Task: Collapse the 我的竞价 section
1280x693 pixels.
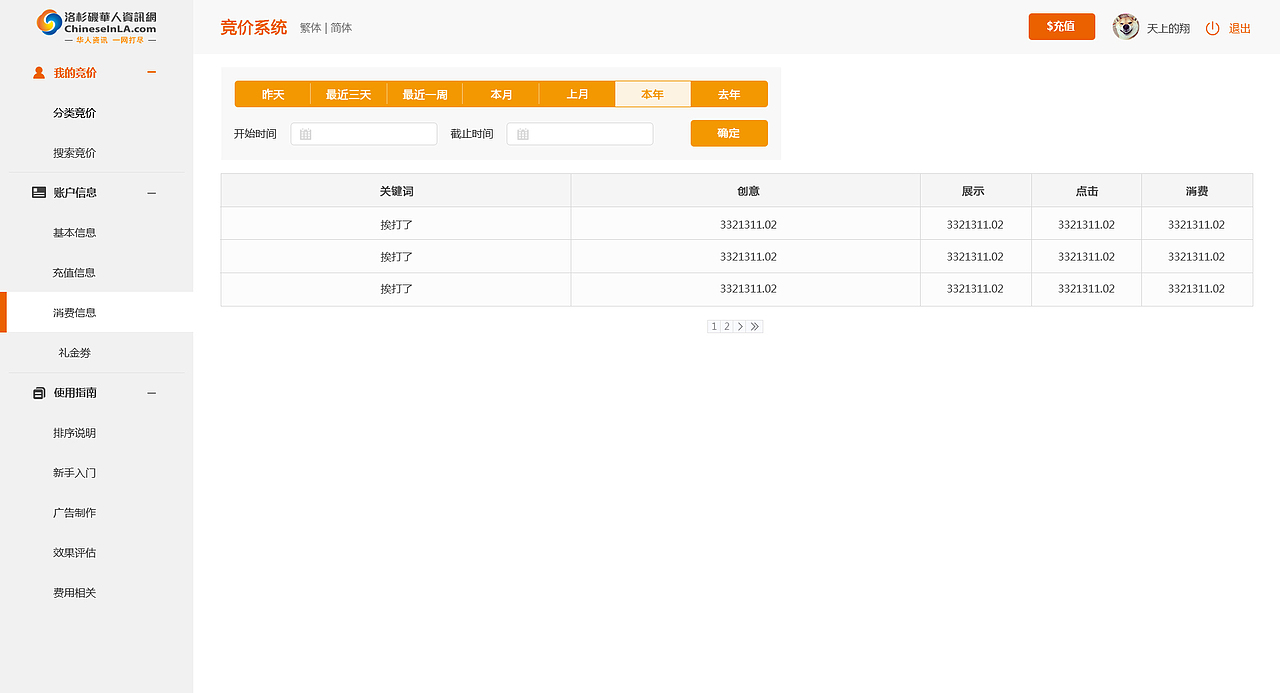Action: click(151, 72)
